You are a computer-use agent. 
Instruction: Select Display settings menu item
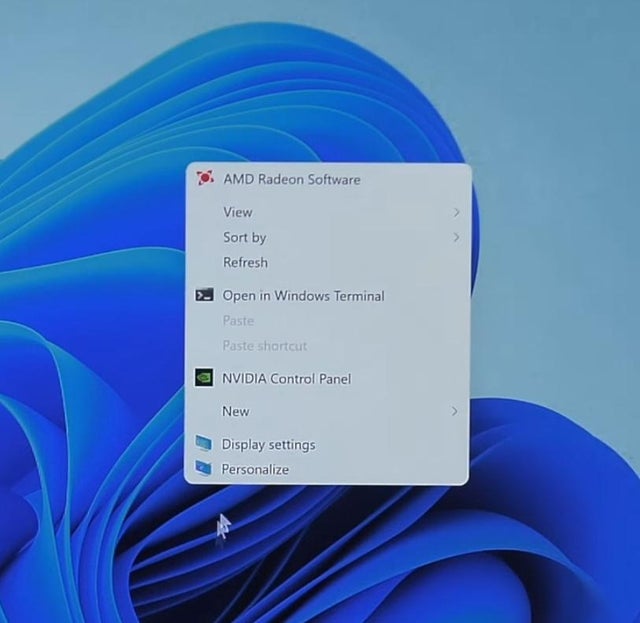click(327, 444)
